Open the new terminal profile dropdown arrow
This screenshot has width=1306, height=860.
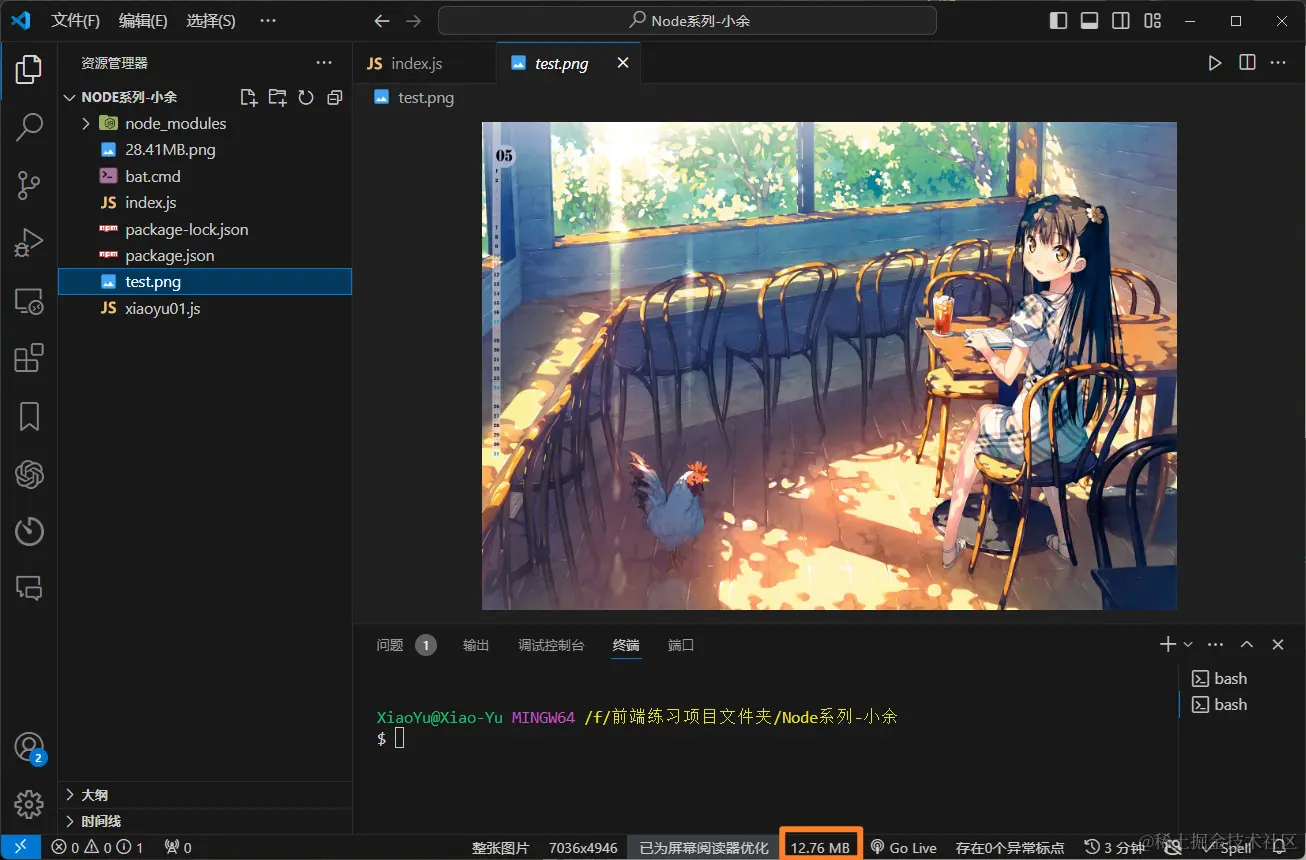[x=1188, y=645]
